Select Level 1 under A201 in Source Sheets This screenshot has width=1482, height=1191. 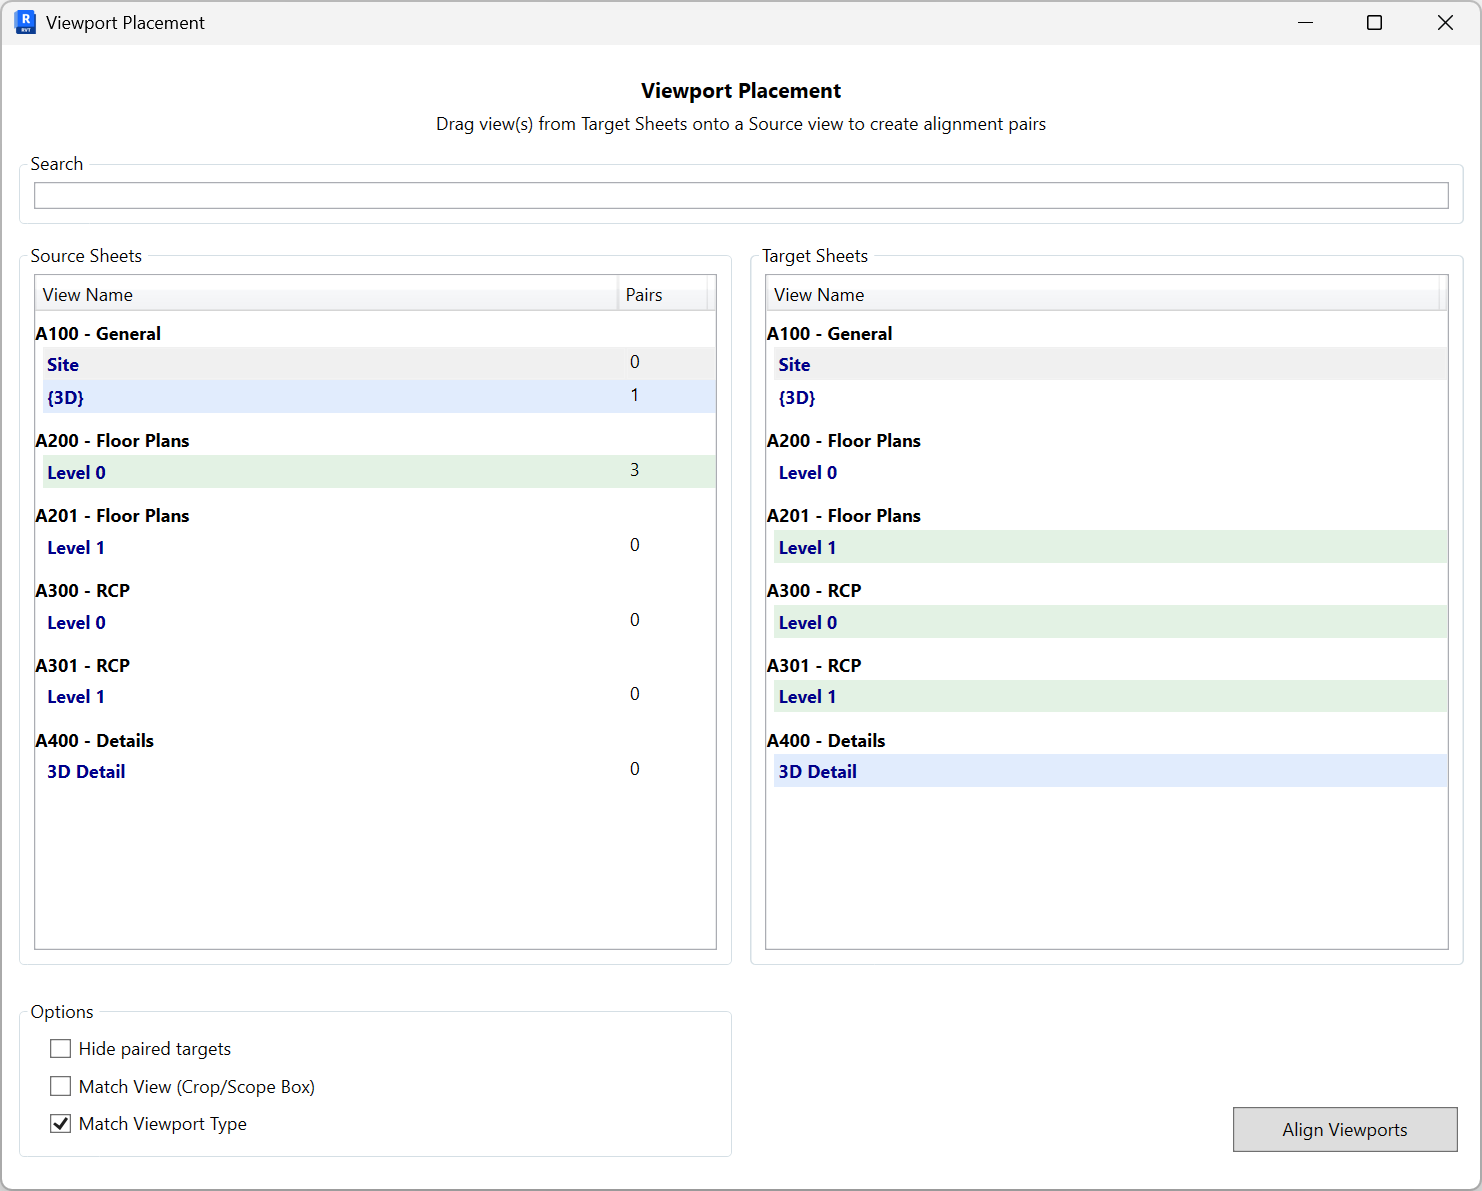click(75, 547)
